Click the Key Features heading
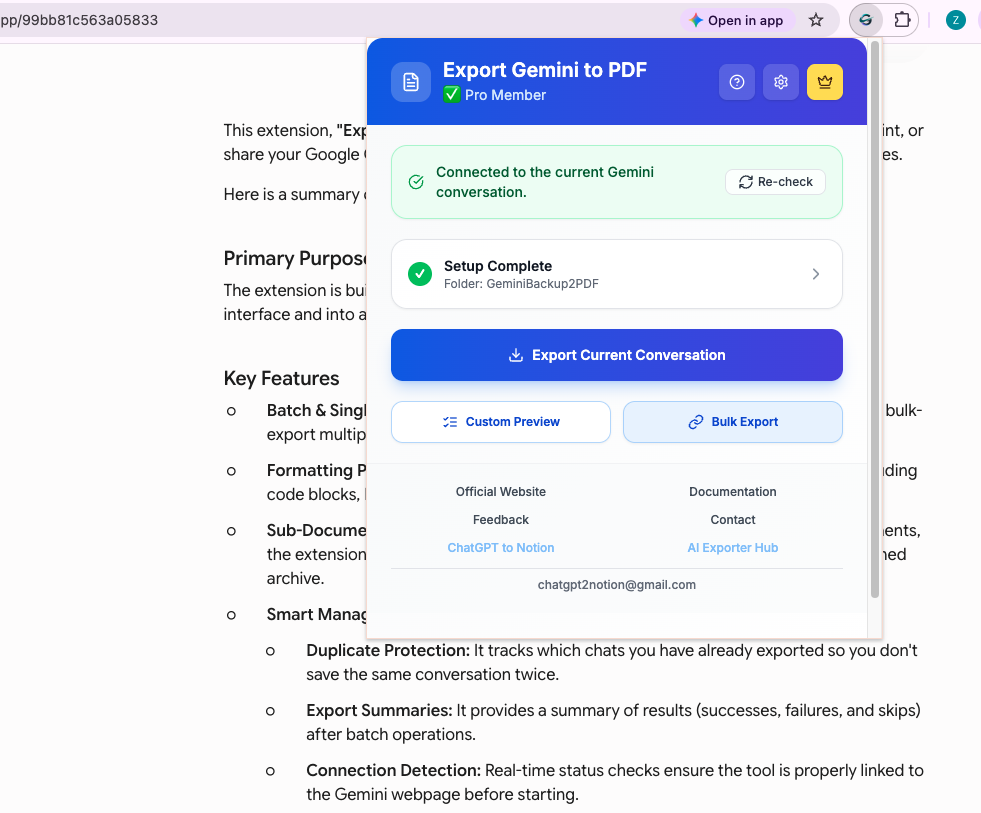Viewport: 981px width, 813px height. [282, 379]
